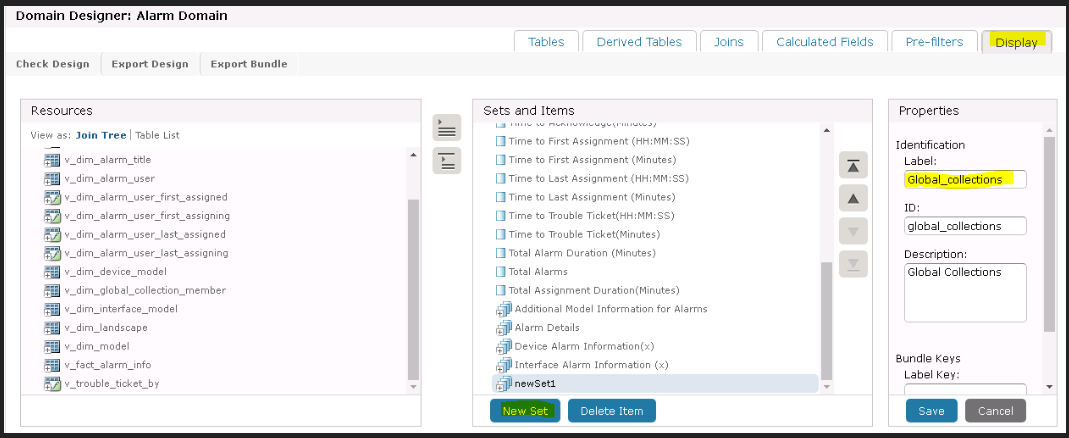Click v_dim_alarm_title table icon
The width and height of the screenshot is (1069, 438).
coord(52,160)
